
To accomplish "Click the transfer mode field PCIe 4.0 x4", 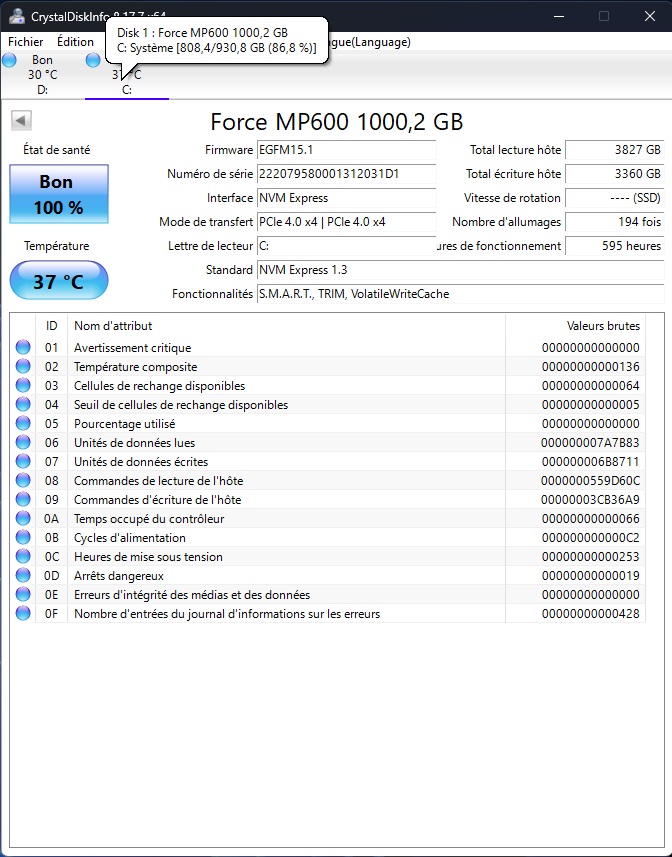I will pos(346,222).
